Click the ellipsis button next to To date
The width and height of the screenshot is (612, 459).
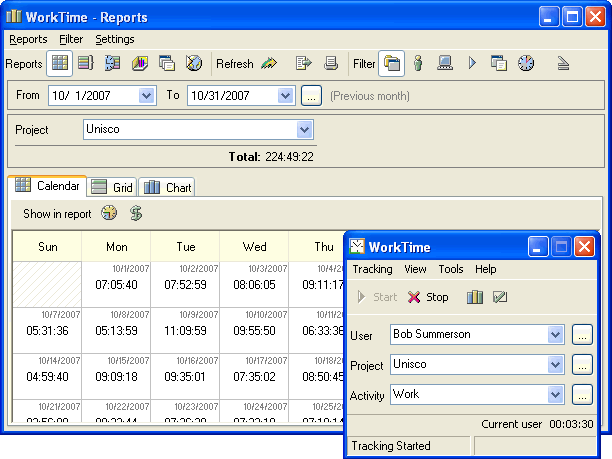[311, 95]
